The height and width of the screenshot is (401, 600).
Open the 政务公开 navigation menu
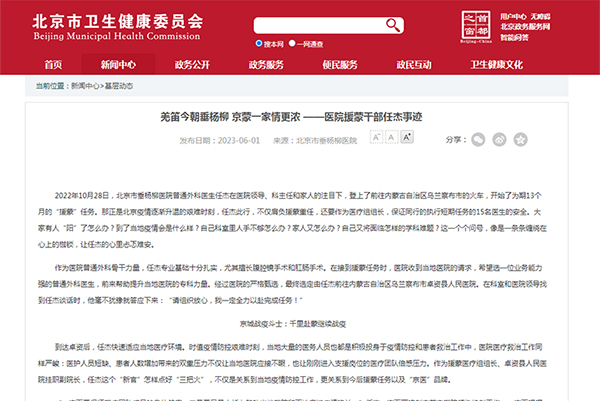click(x=193, y=65)
